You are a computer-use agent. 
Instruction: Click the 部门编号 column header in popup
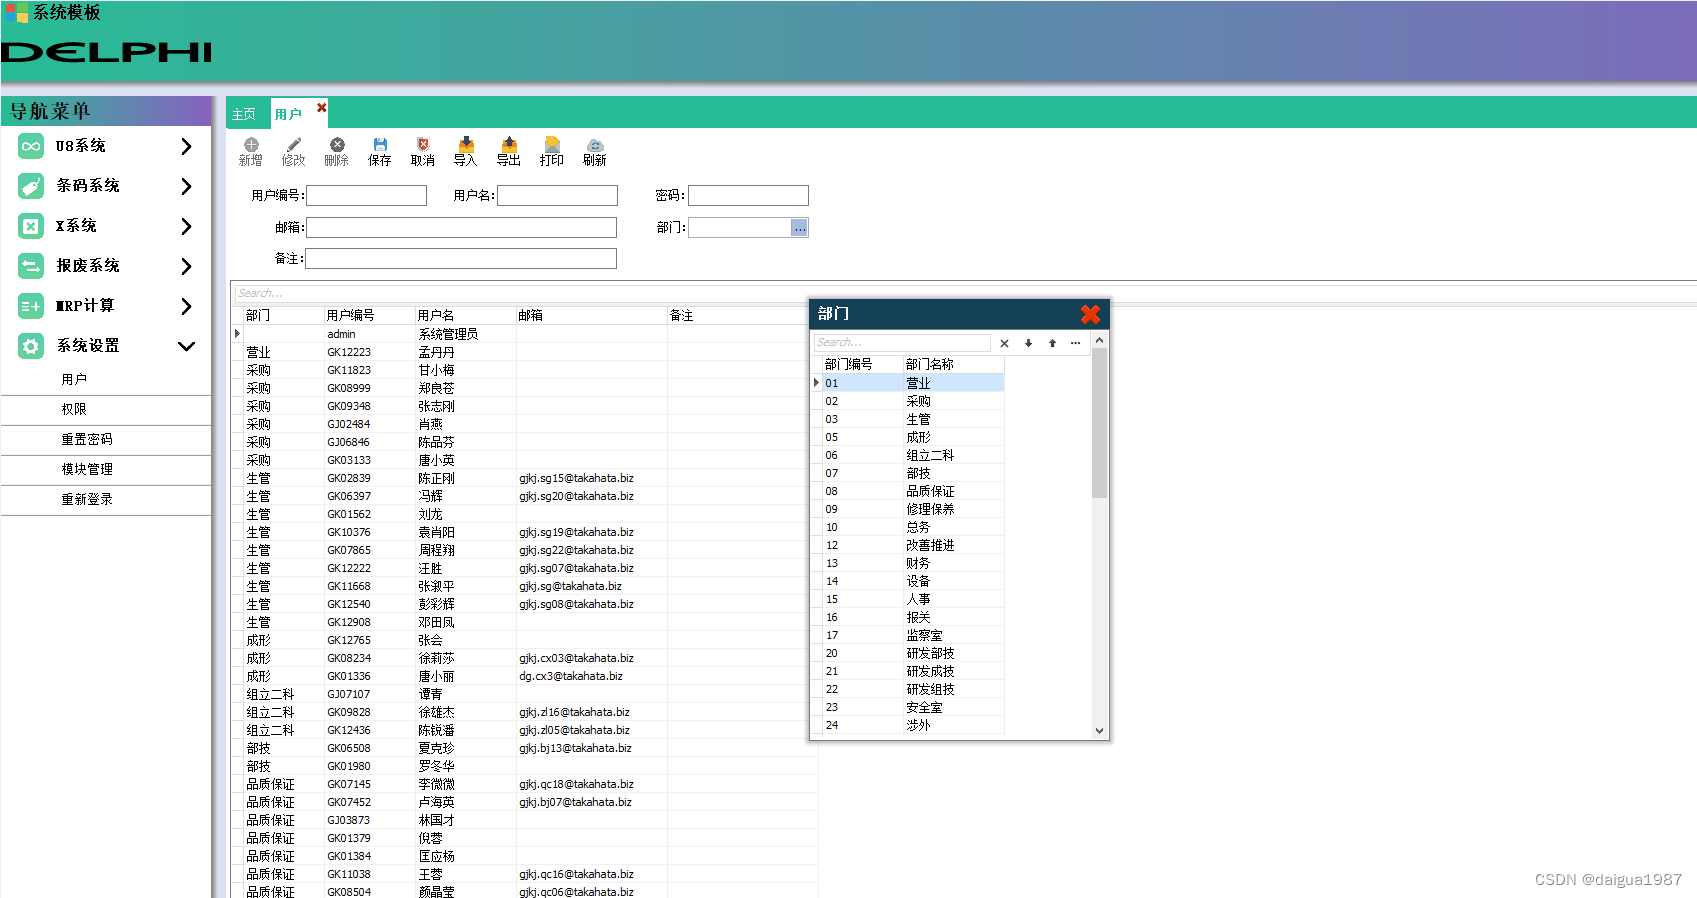click(x=862, y=364)
